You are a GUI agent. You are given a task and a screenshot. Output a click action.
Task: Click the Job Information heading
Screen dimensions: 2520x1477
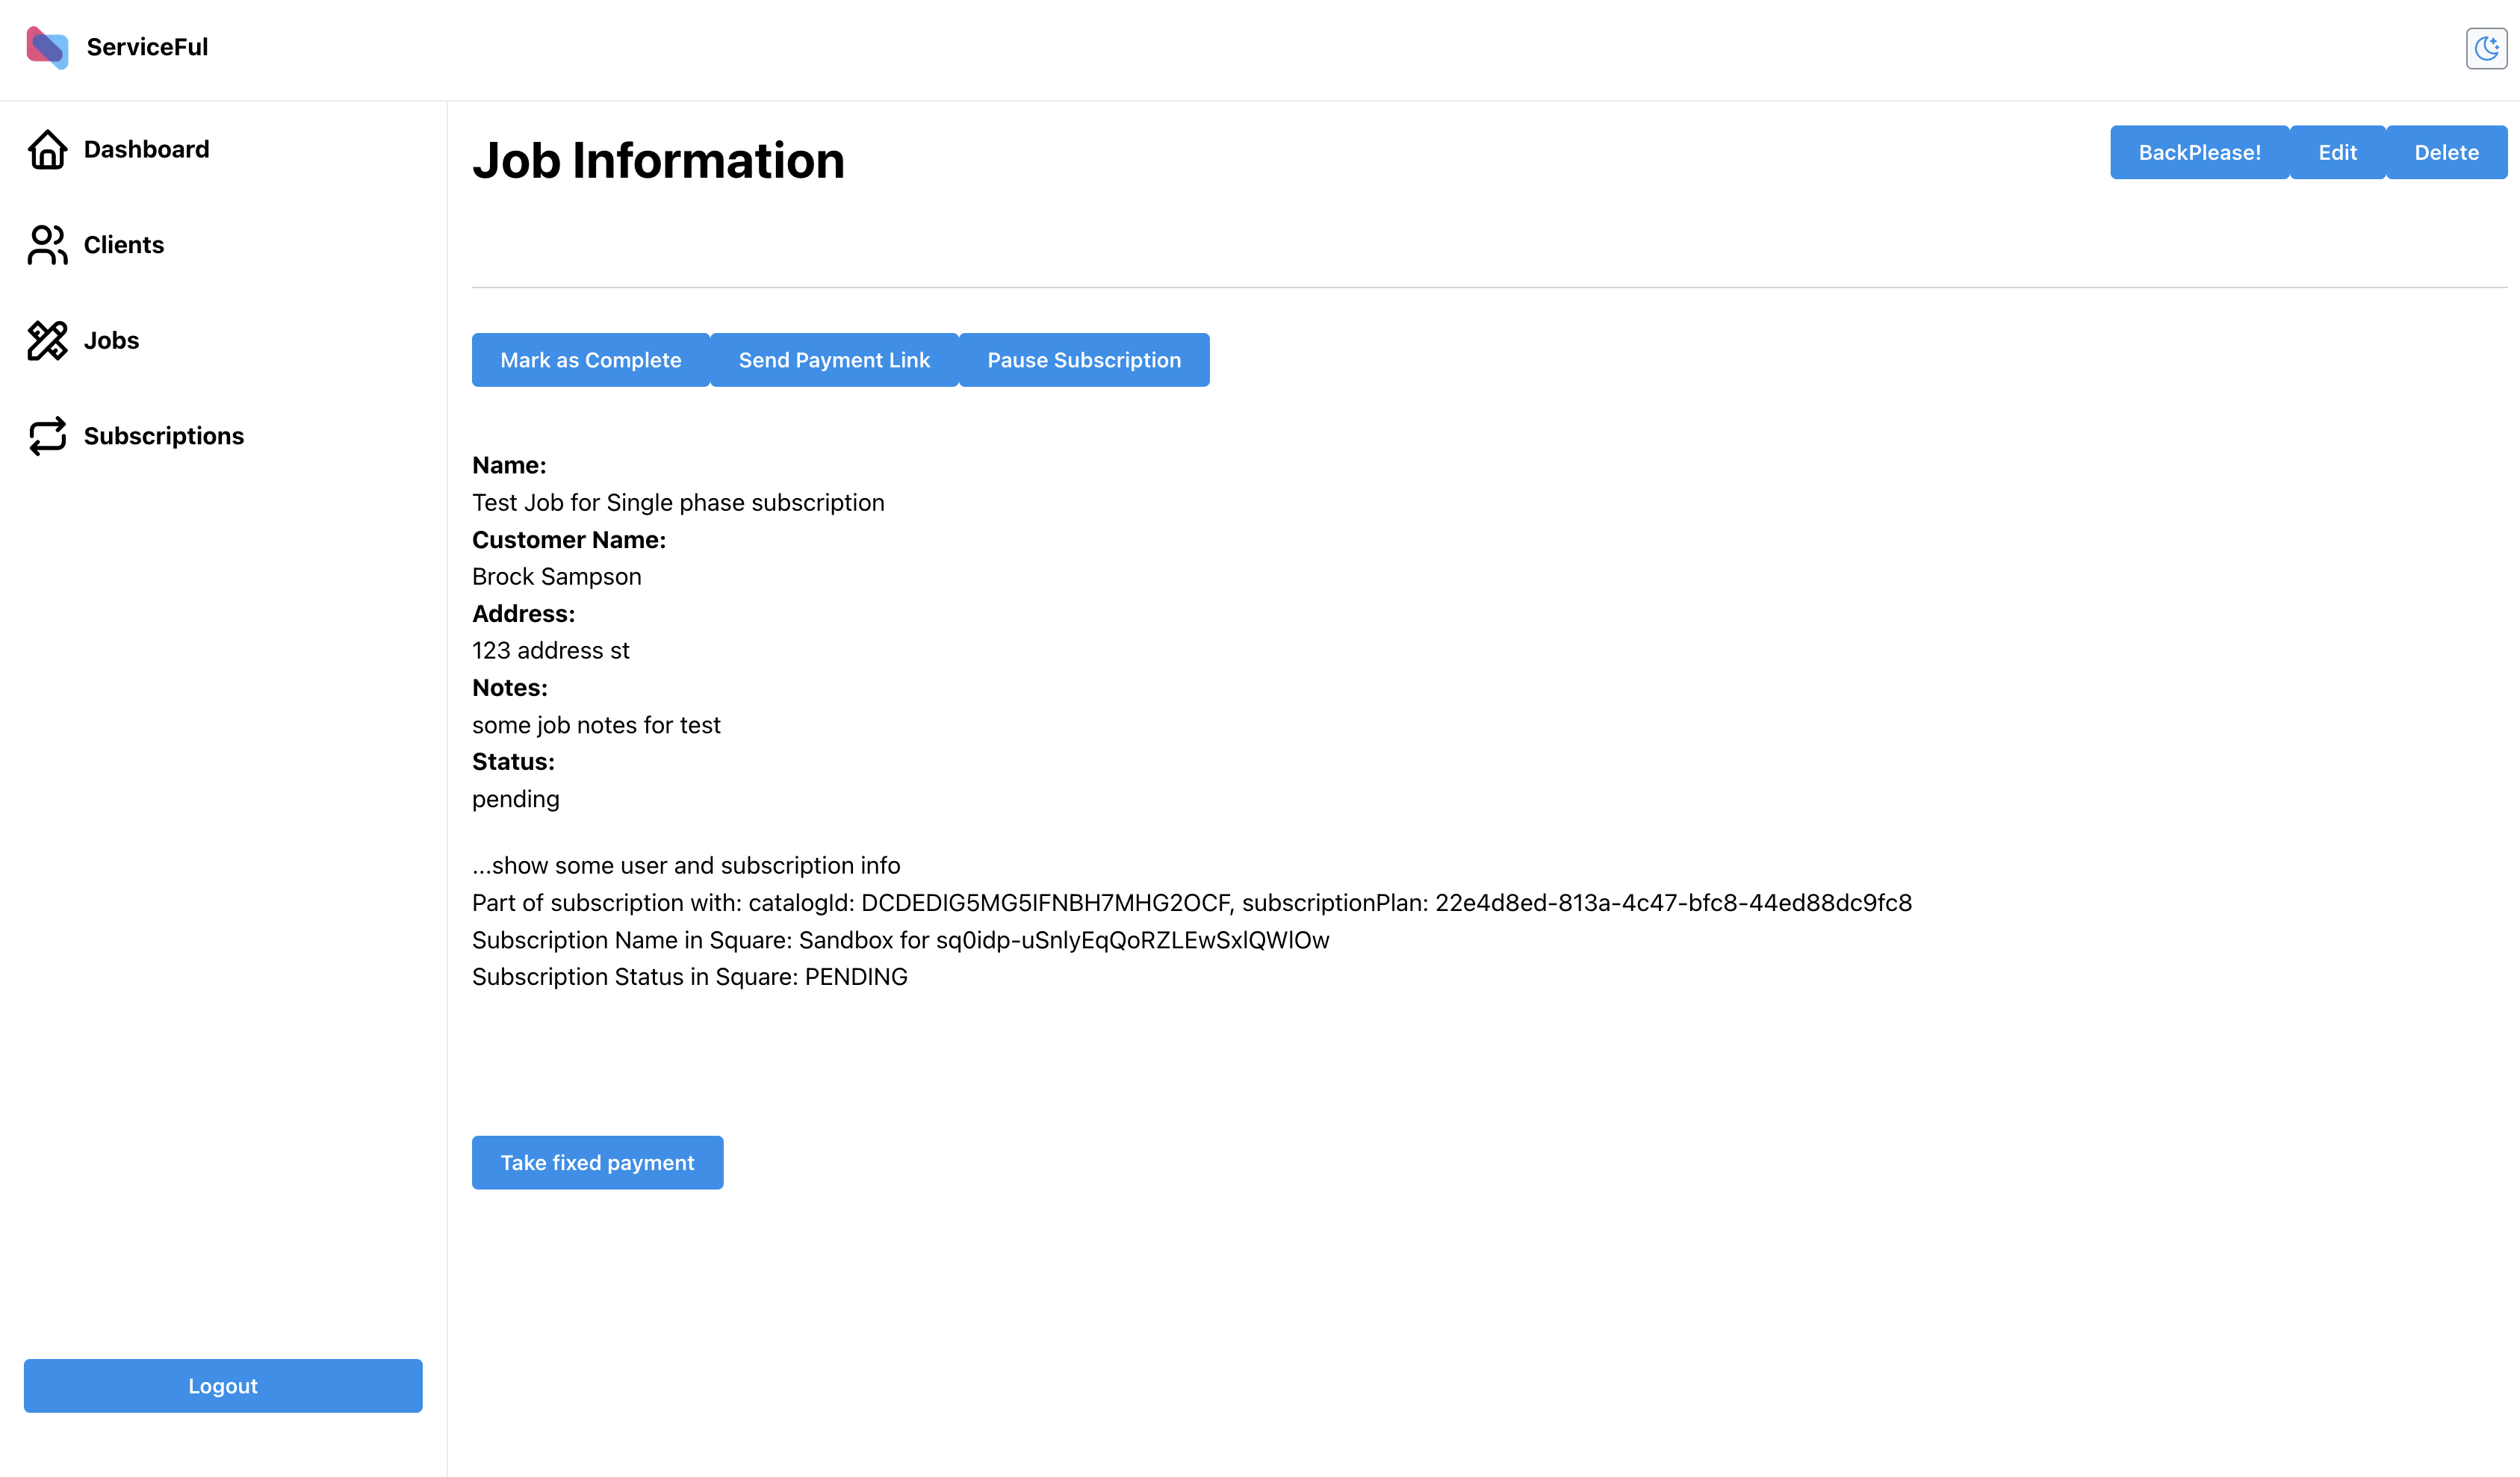point(658,161)
